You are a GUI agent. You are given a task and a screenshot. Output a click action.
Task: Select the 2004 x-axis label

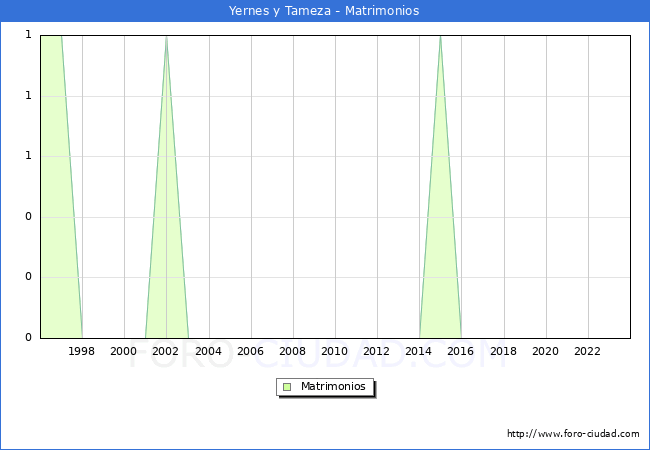click(x=209, y=351)
